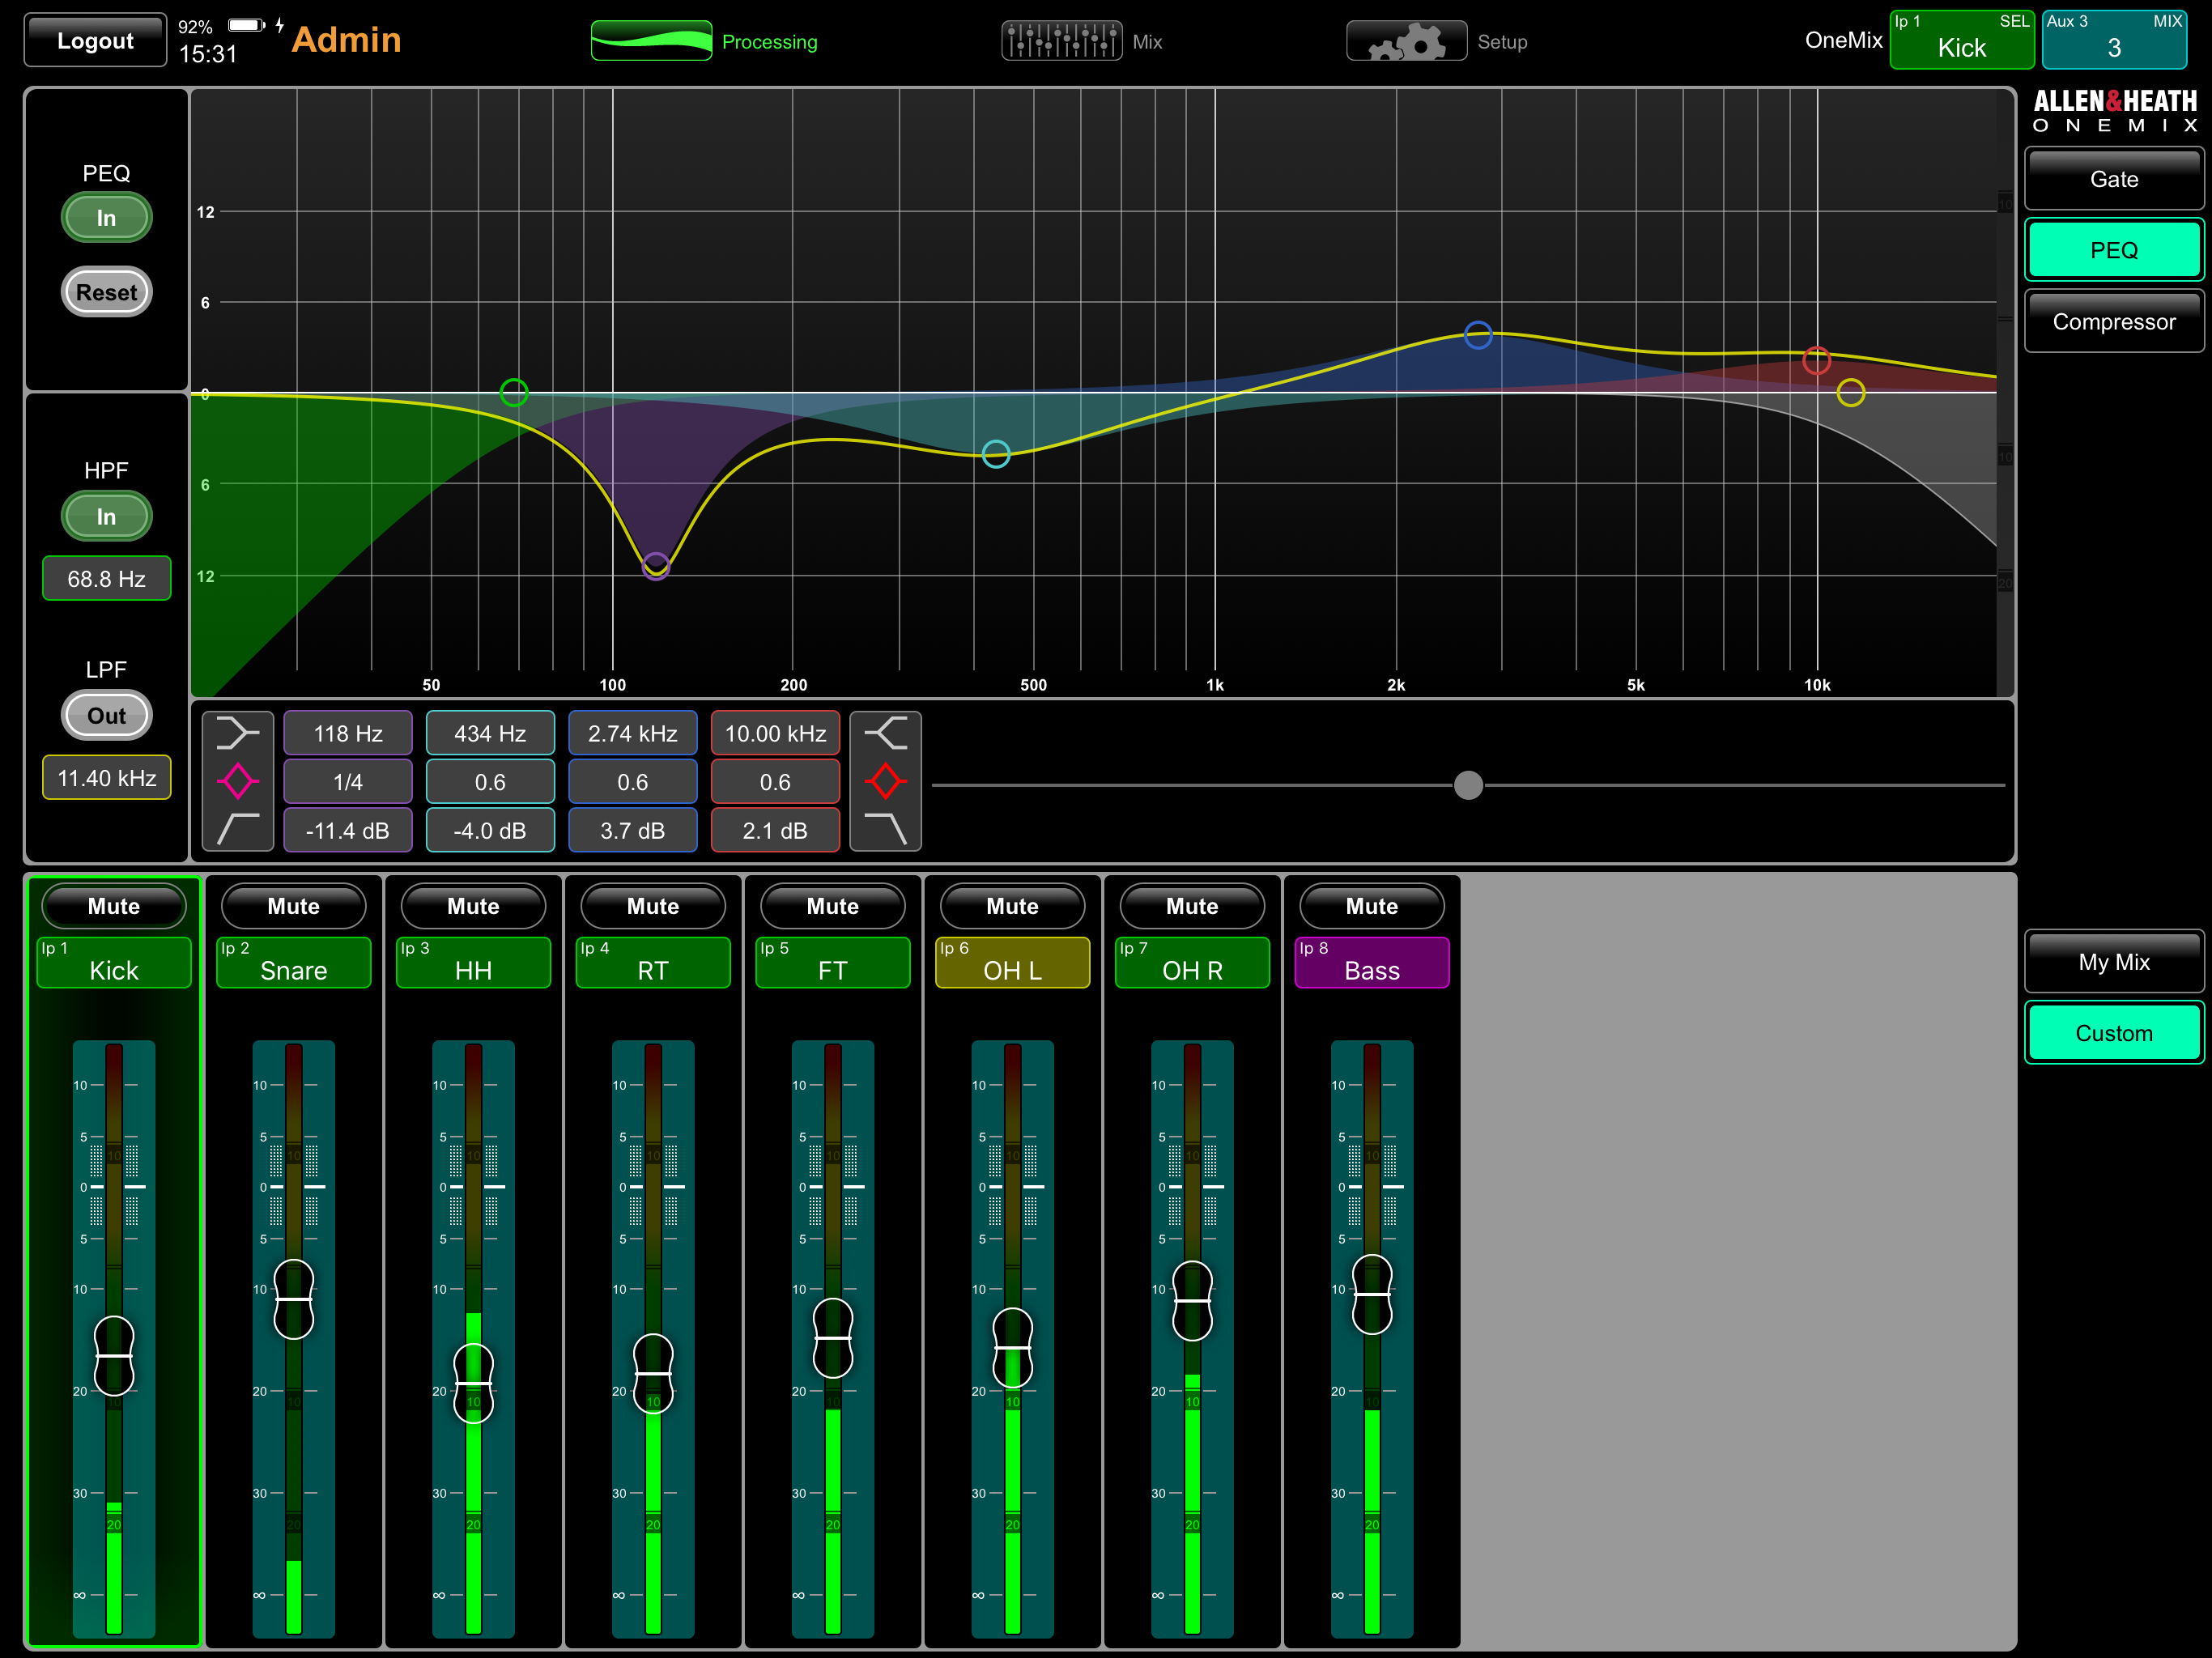Open Setup gears icon
Viewport: 2212px width, 1658px height.
(x=1406, y=41)
